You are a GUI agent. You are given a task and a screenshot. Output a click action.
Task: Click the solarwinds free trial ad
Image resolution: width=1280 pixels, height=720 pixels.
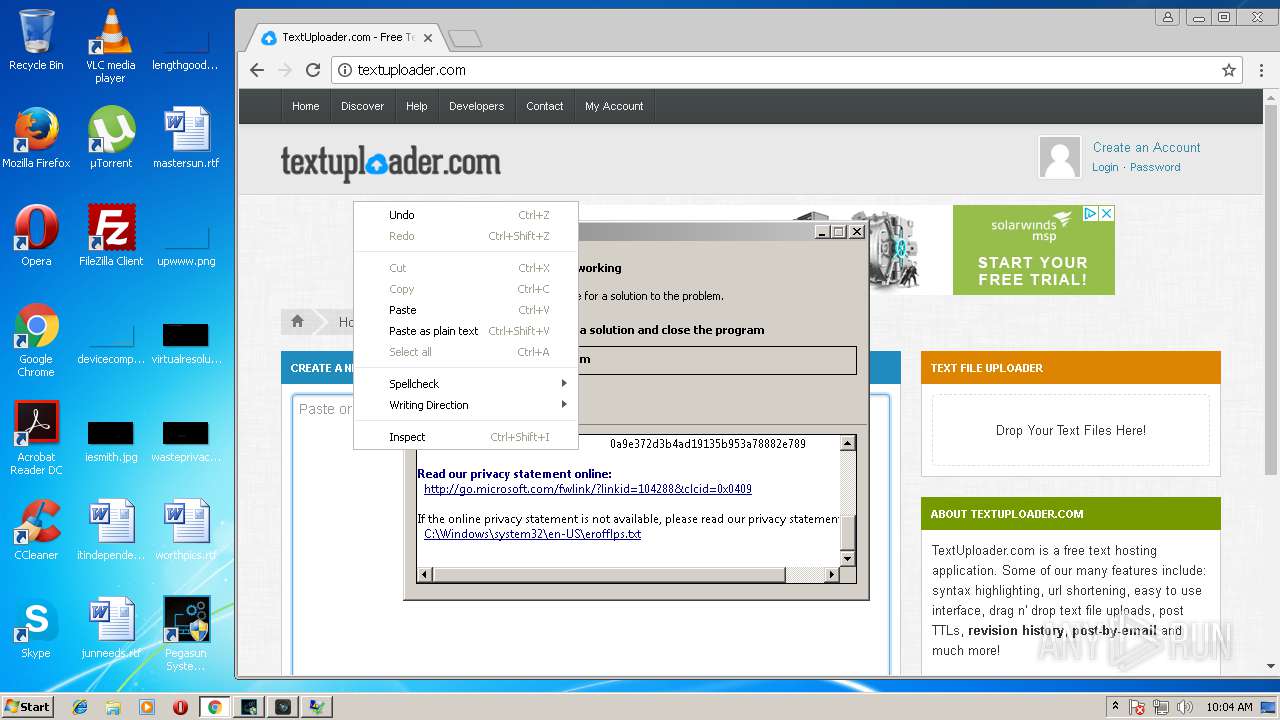coord(1033,250)
